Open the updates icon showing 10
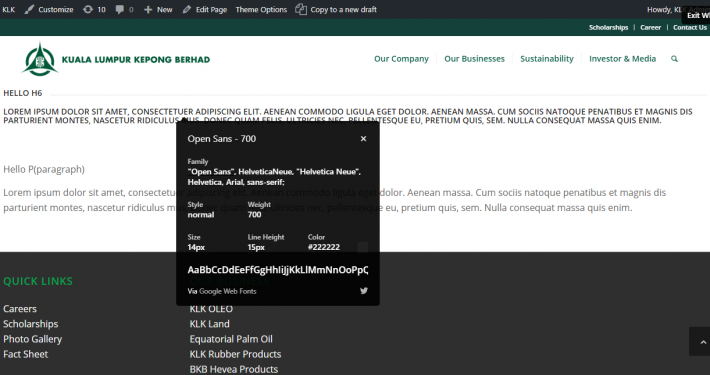 (88, 10)
